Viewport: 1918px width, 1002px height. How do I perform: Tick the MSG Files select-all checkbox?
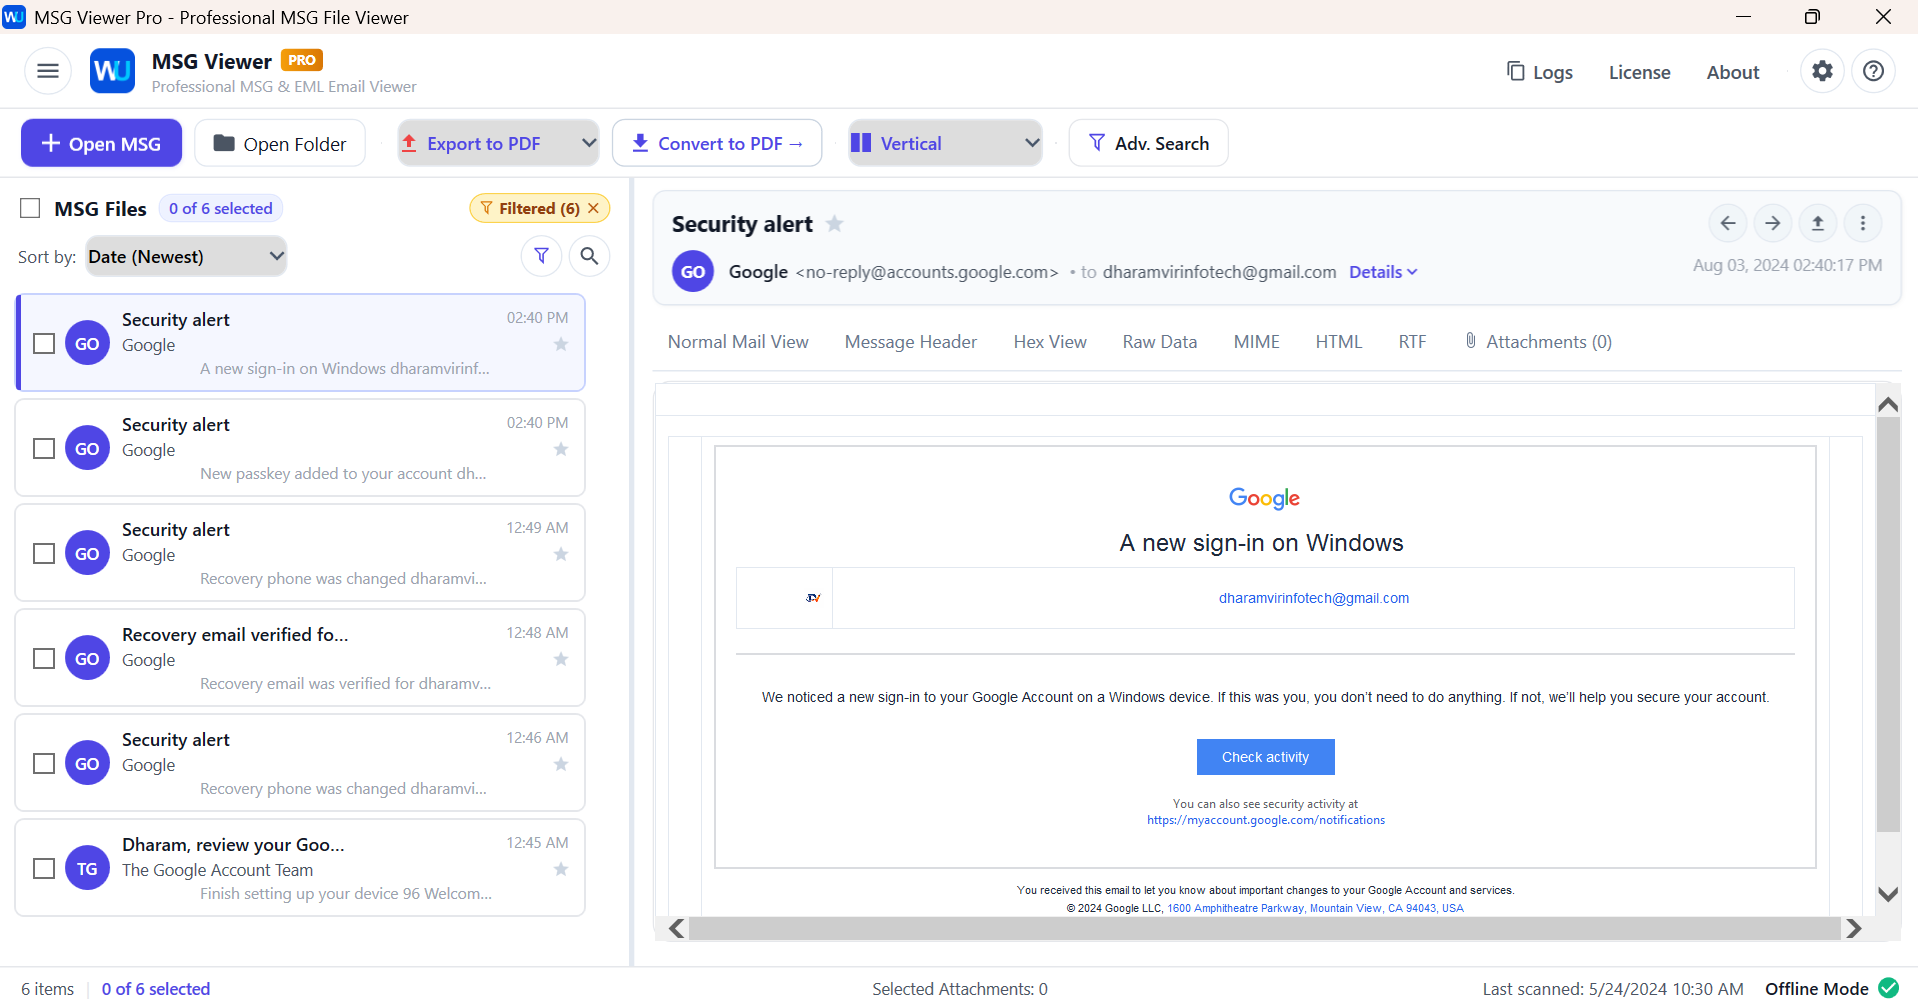click(x=30, y=208)
